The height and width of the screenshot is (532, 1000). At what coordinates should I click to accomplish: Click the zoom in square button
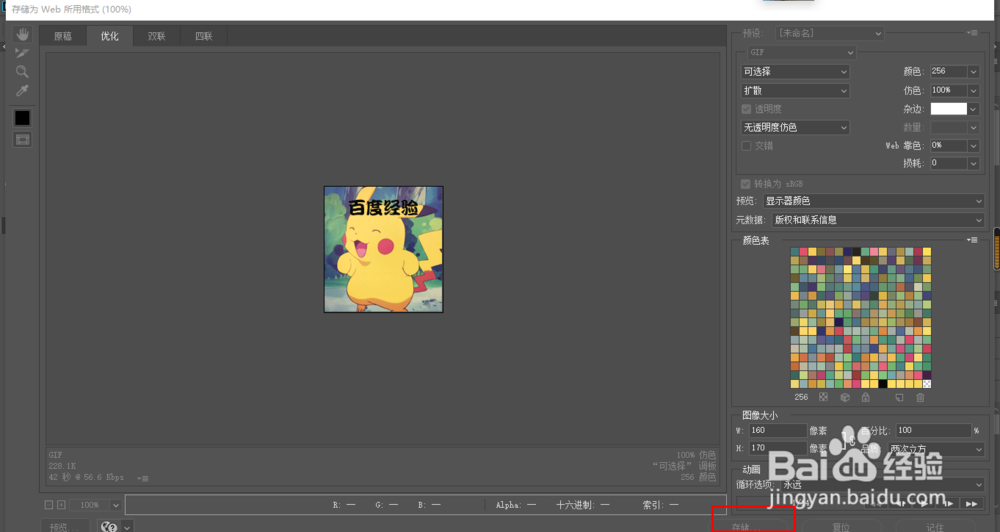61,505
